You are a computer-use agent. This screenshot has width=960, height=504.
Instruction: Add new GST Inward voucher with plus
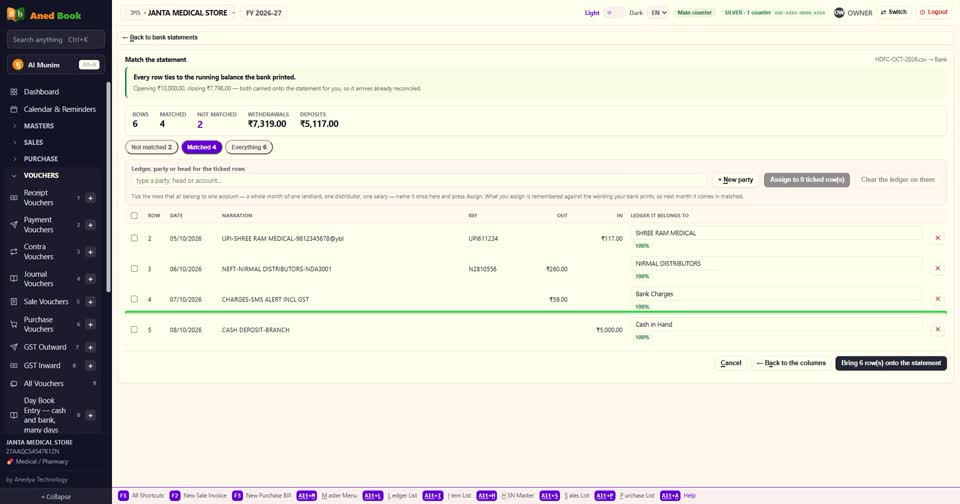click(x=90, y=366)
